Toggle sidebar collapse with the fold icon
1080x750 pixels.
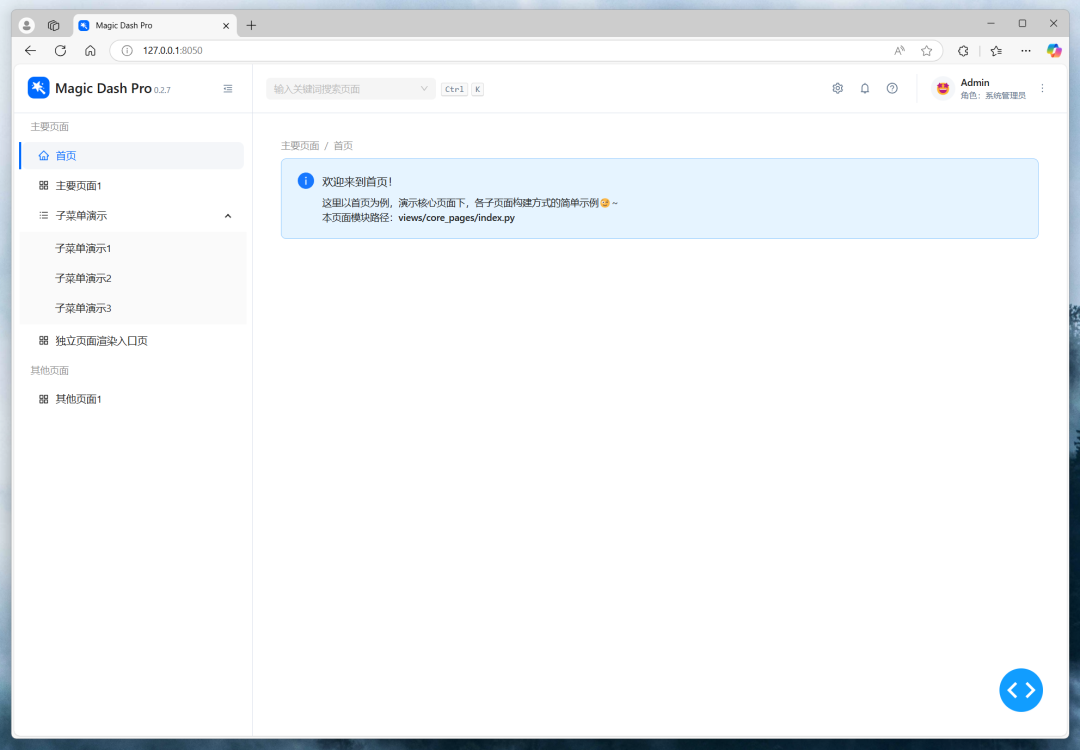[228, 88]
